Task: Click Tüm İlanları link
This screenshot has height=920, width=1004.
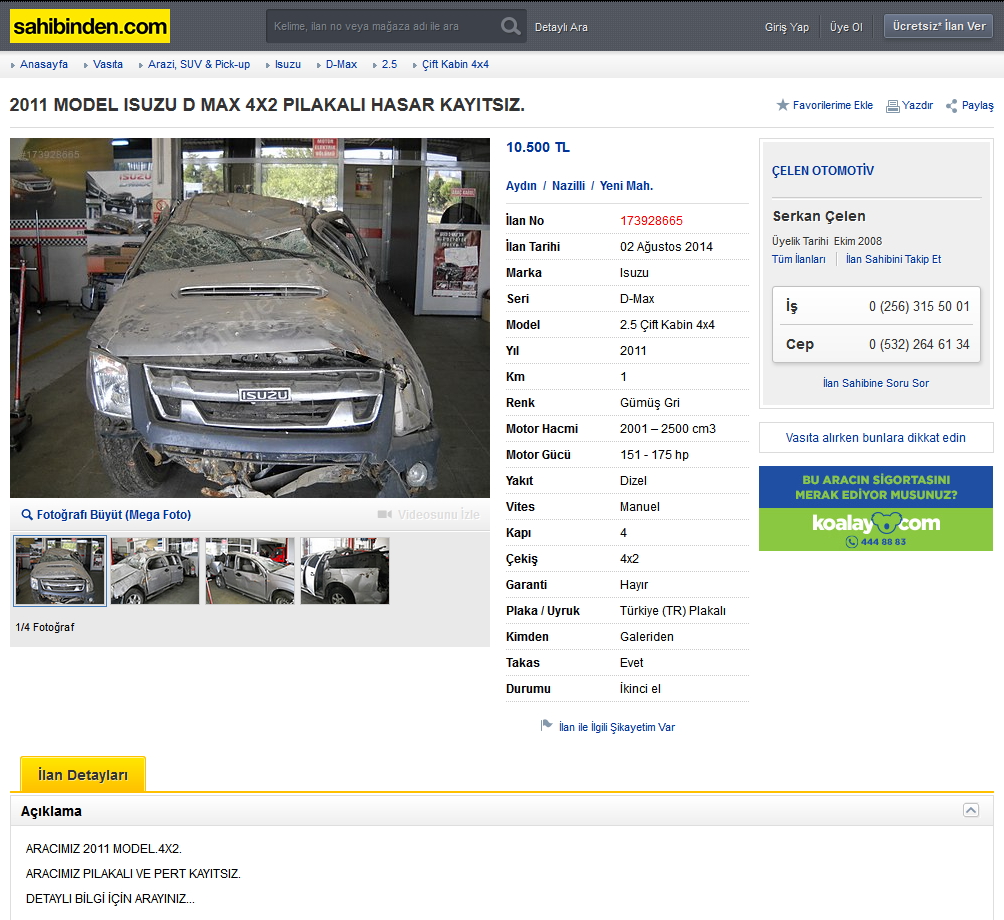Action: [x=798, y=259]
